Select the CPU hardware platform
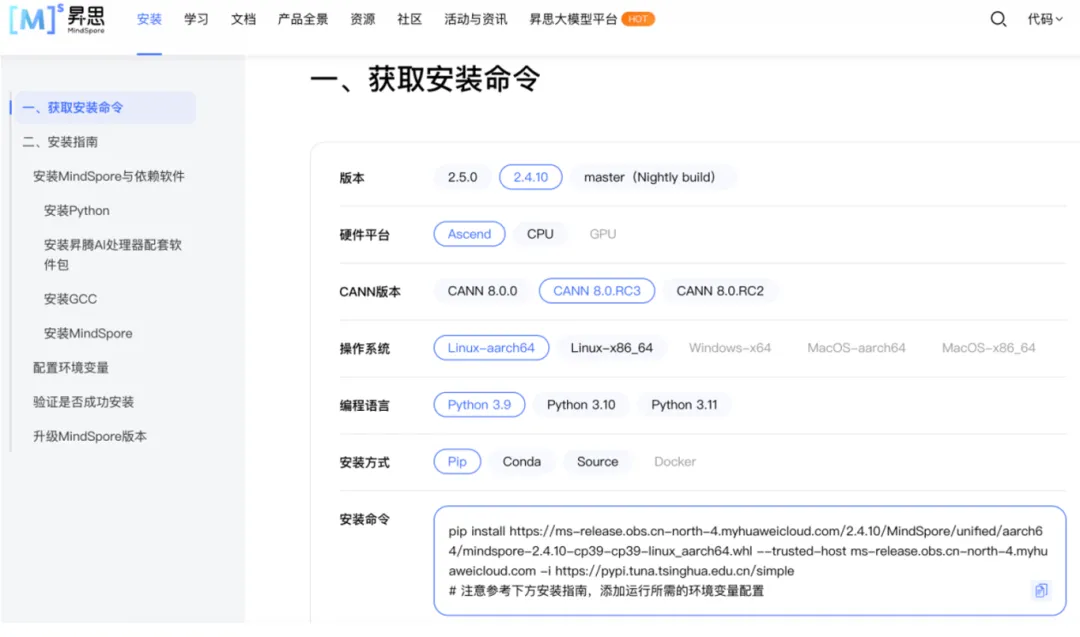This screenshot has height=637, width=1080. pyautogui.click(x=540, y=234)
